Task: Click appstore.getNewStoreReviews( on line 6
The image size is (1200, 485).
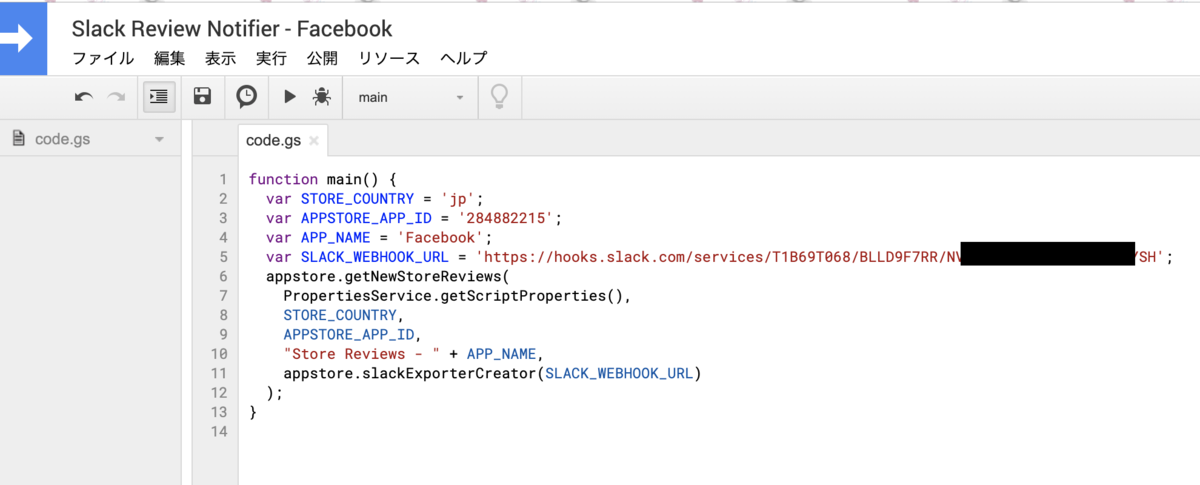Action: [x=388, y=276]
